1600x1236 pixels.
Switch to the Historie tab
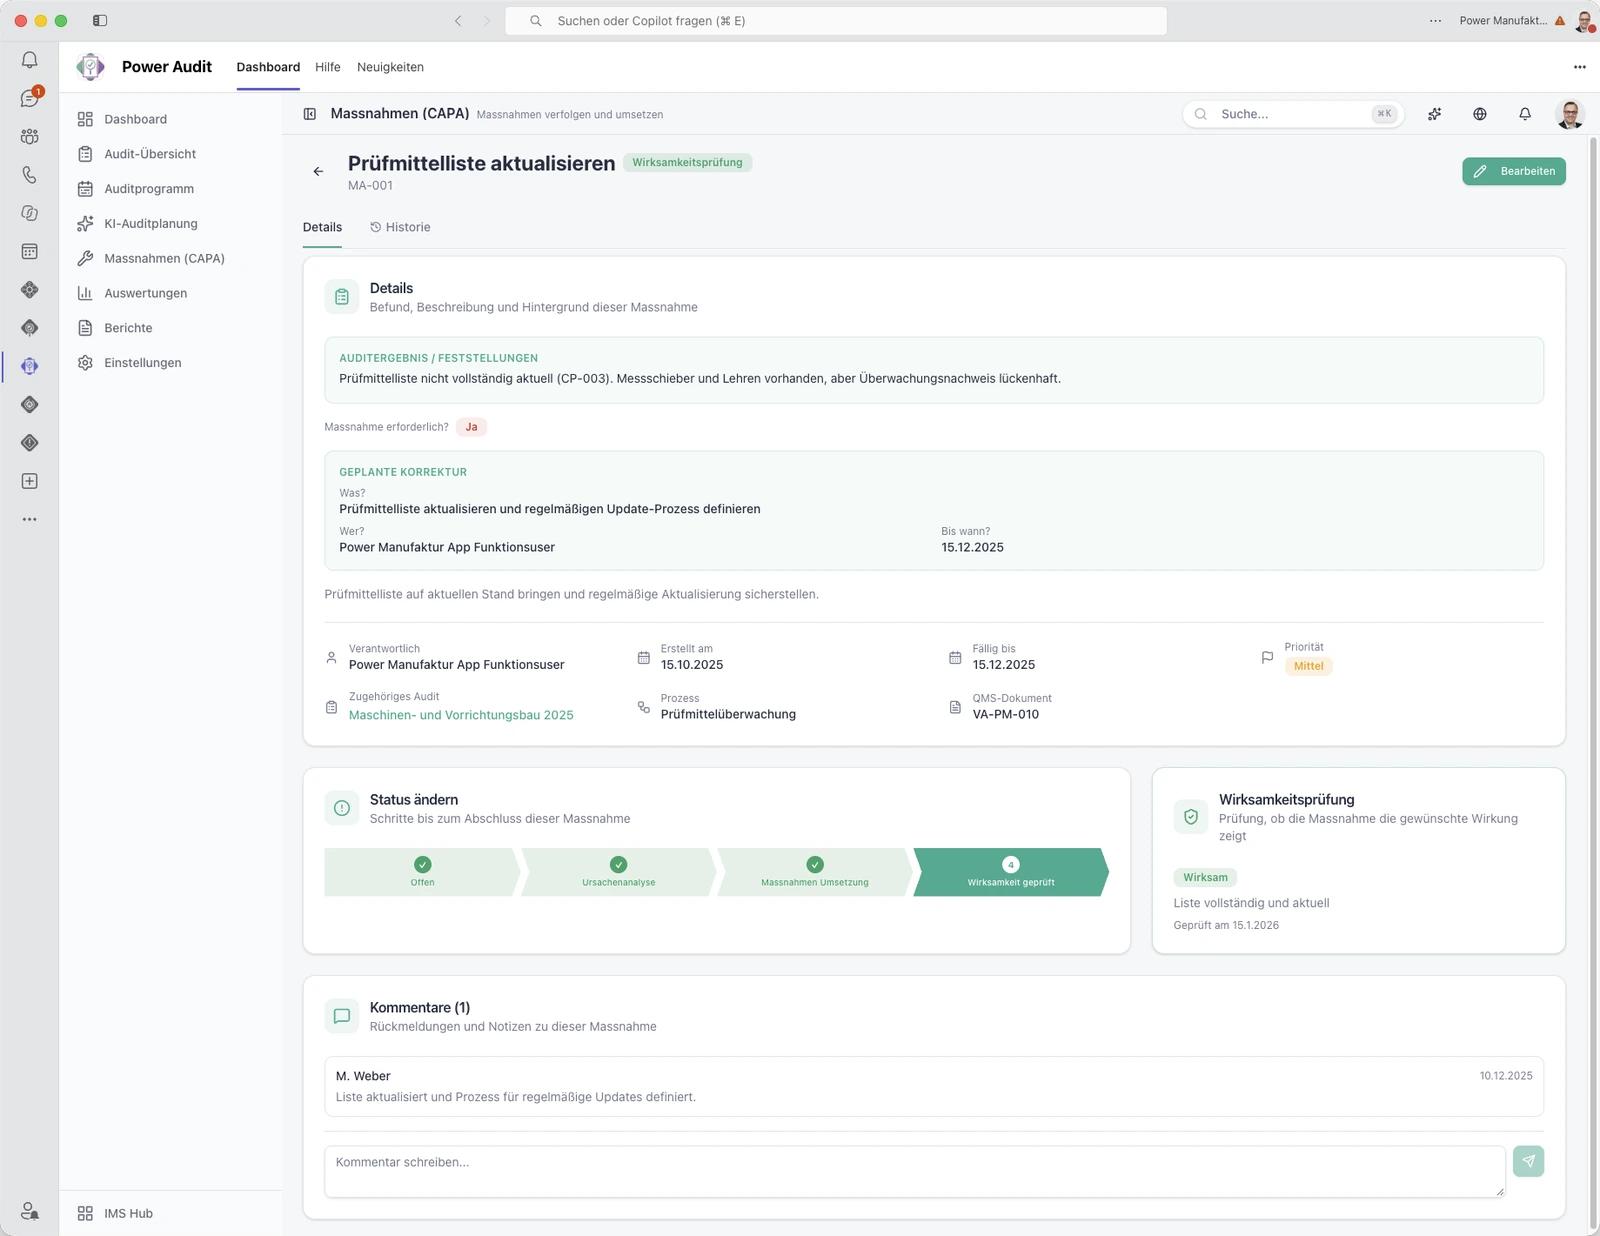[x=400, y=227]
